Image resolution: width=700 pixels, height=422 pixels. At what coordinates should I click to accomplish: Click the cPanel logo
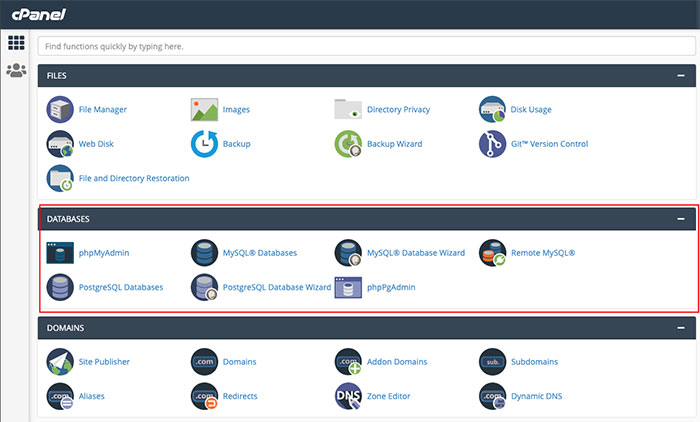click(39, 15)
